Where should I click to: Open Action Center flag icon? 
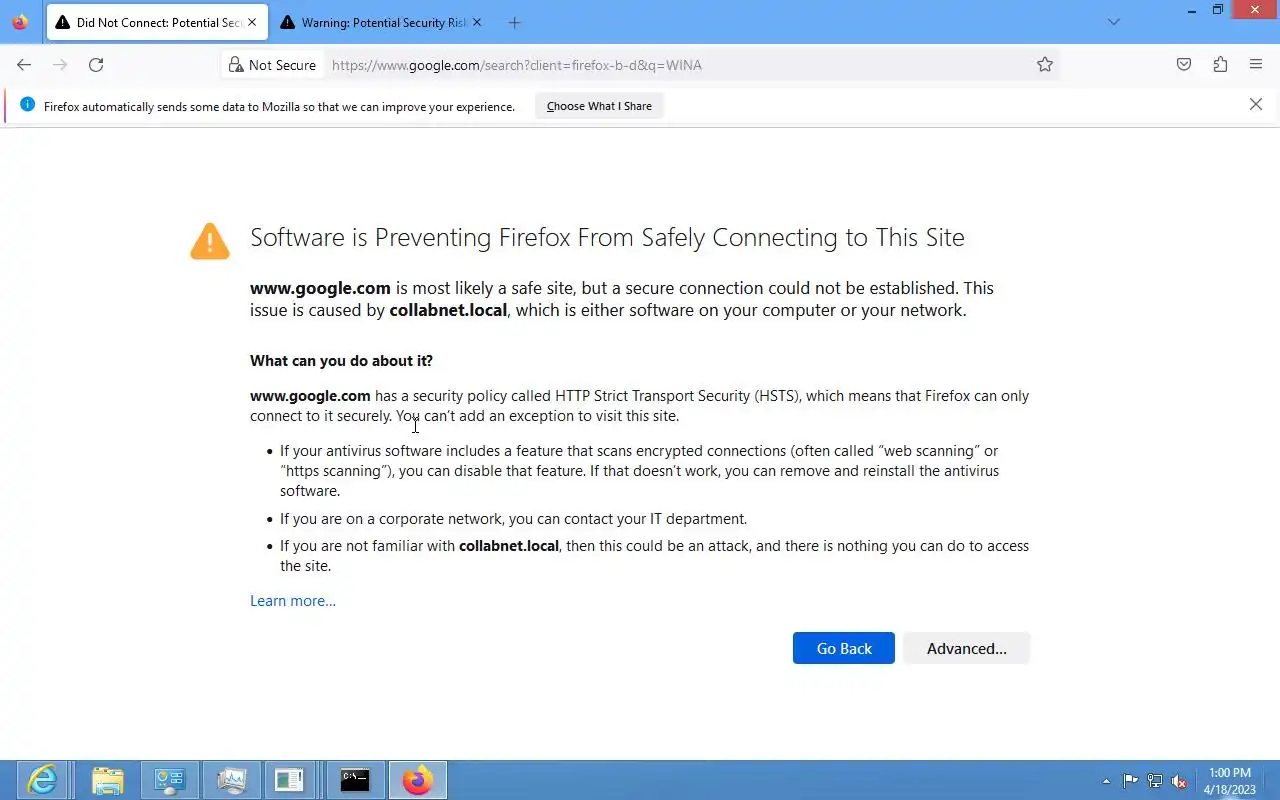click(x=1131, y=781)
